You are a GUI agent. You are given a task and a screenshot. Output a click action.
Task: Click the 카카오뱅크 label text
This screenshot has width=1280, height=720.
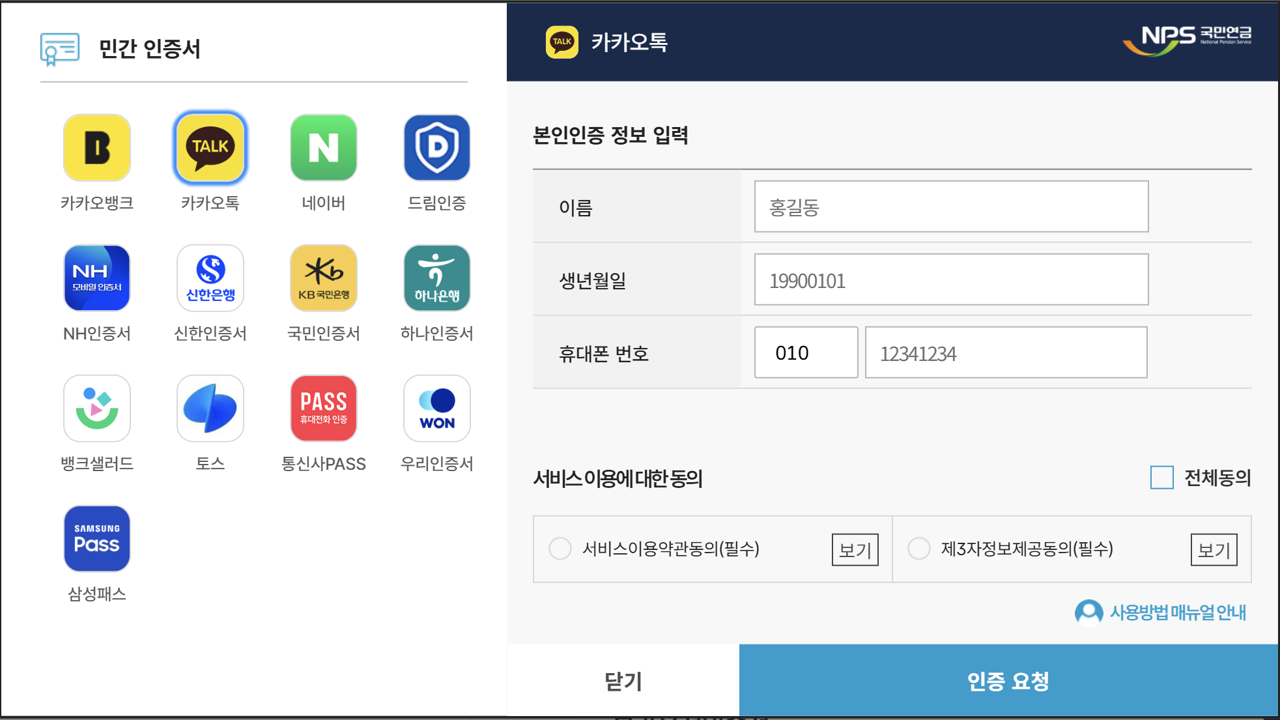[x=97, y=203]
